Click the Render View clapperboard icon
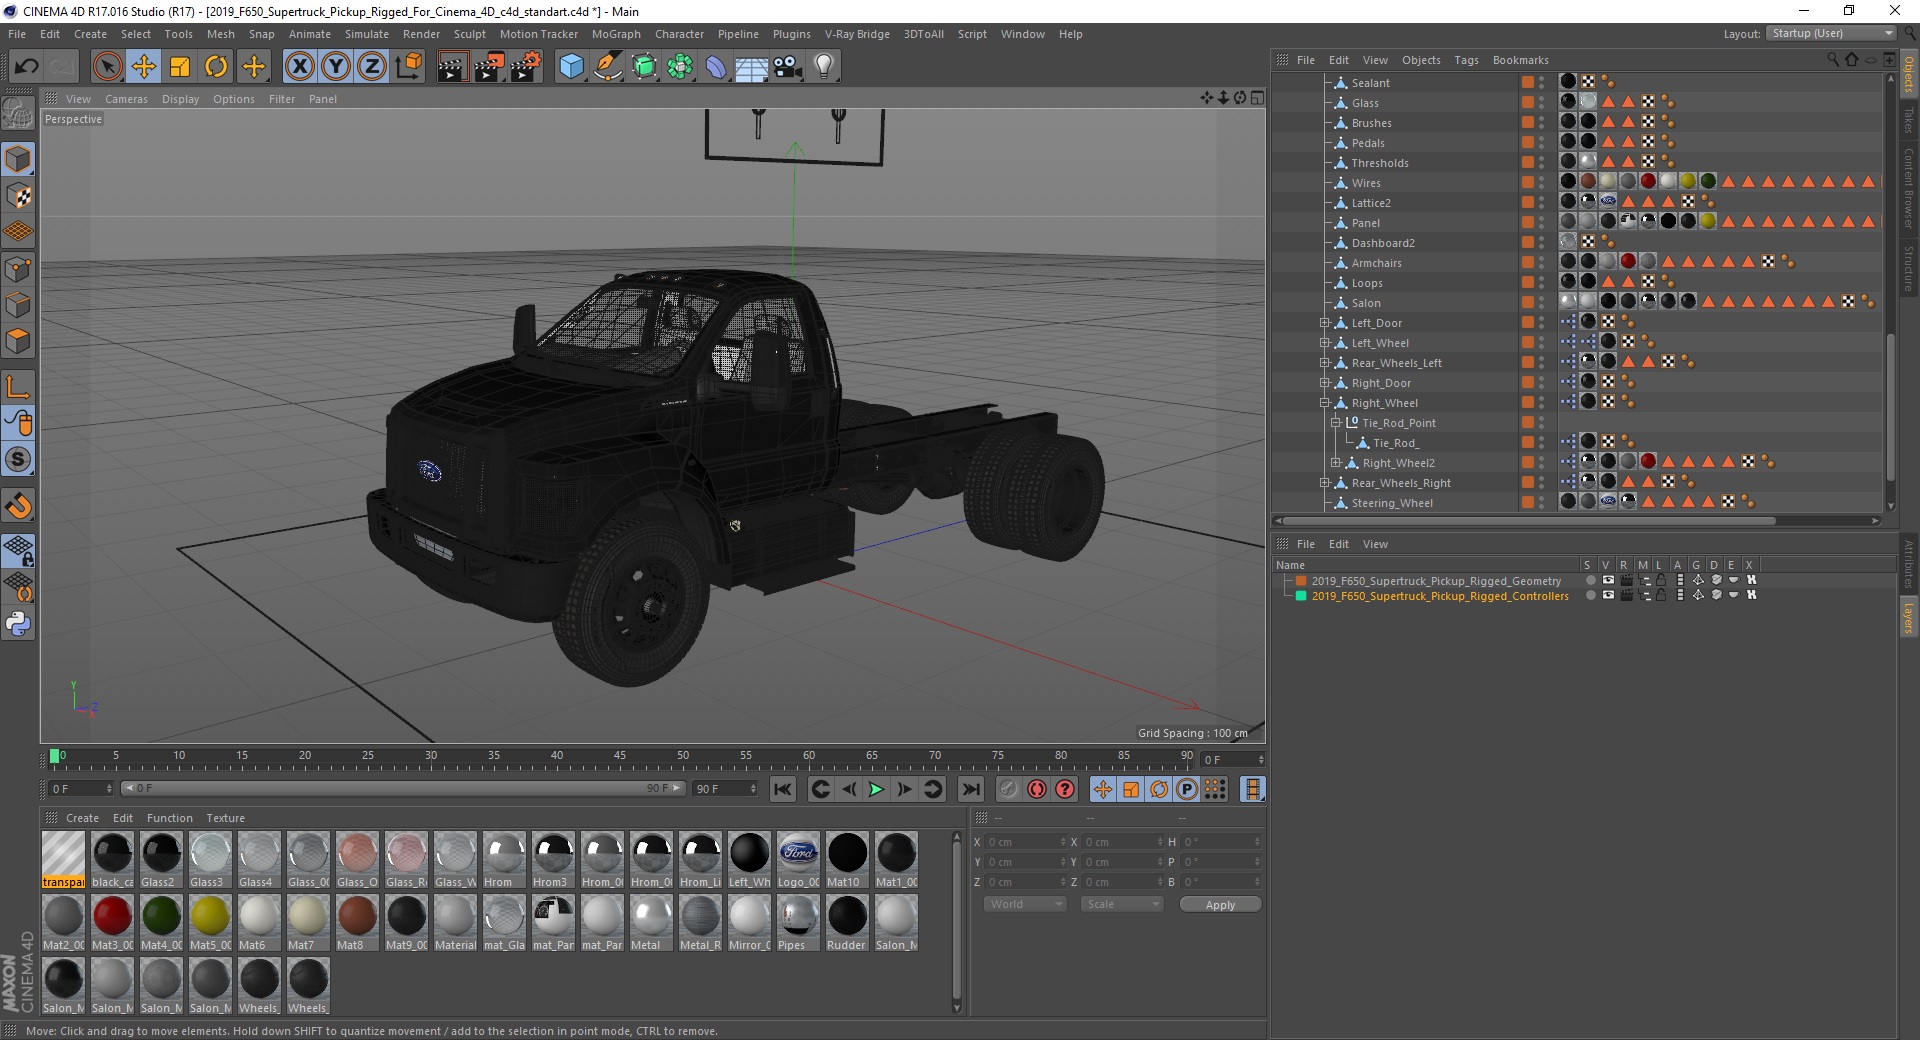The width and height of the screenshot is (1920, 1040). (x=452, y=67)
